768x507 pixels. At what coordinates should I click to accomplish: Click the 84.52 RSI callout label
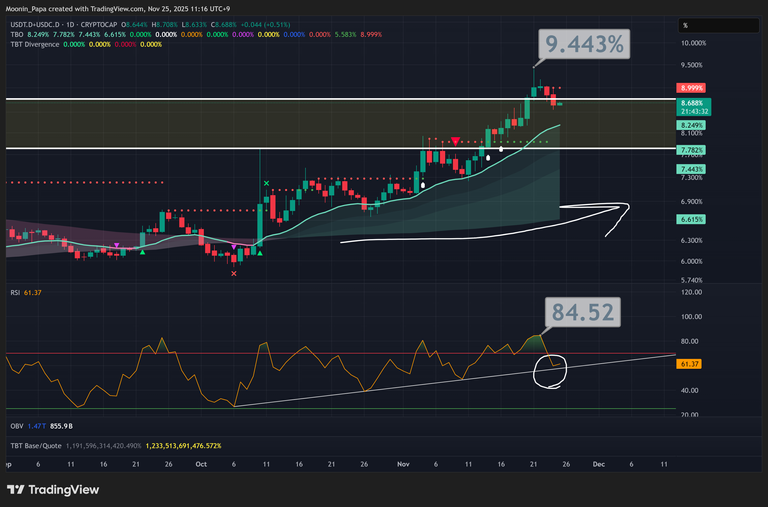point(584,312)
